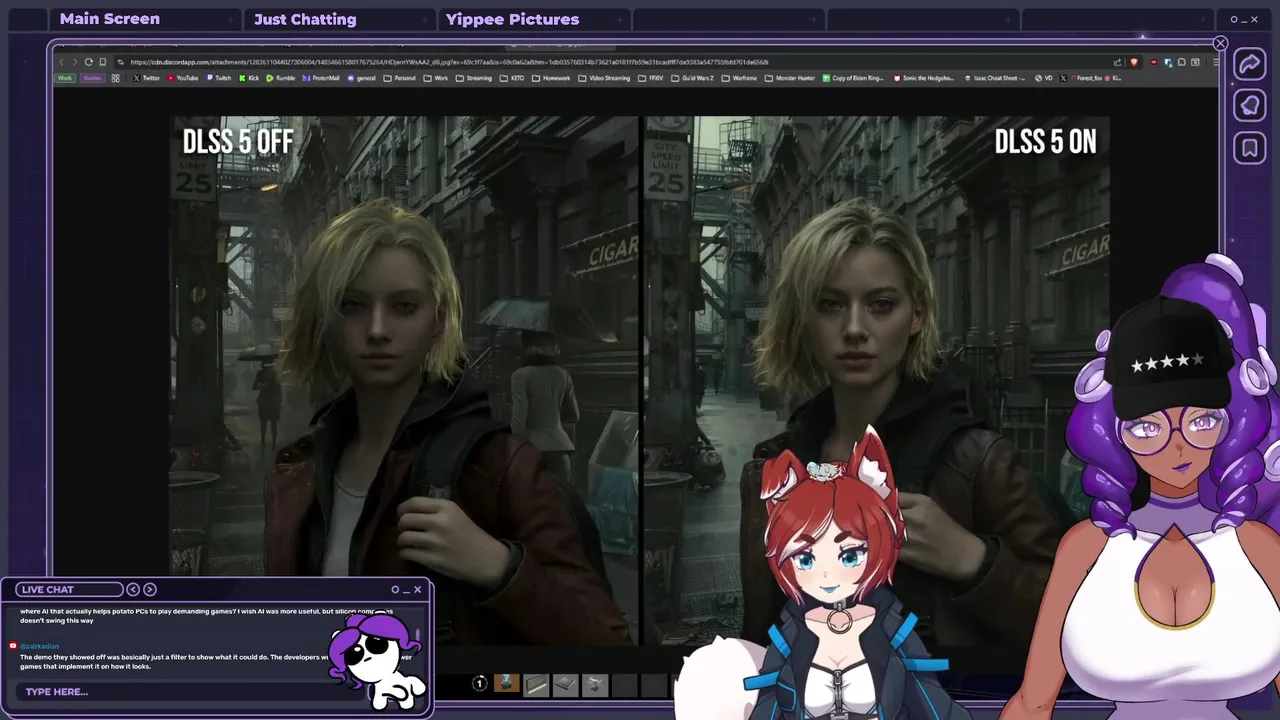Click the Discord CDN URL in address bar
Viewport: 1280px width, 720px height.
tap(449, 62)
